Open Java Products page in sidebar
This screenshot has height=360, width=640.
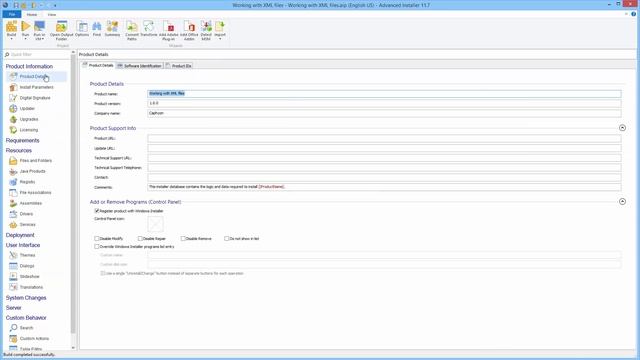tap(33, 171)
